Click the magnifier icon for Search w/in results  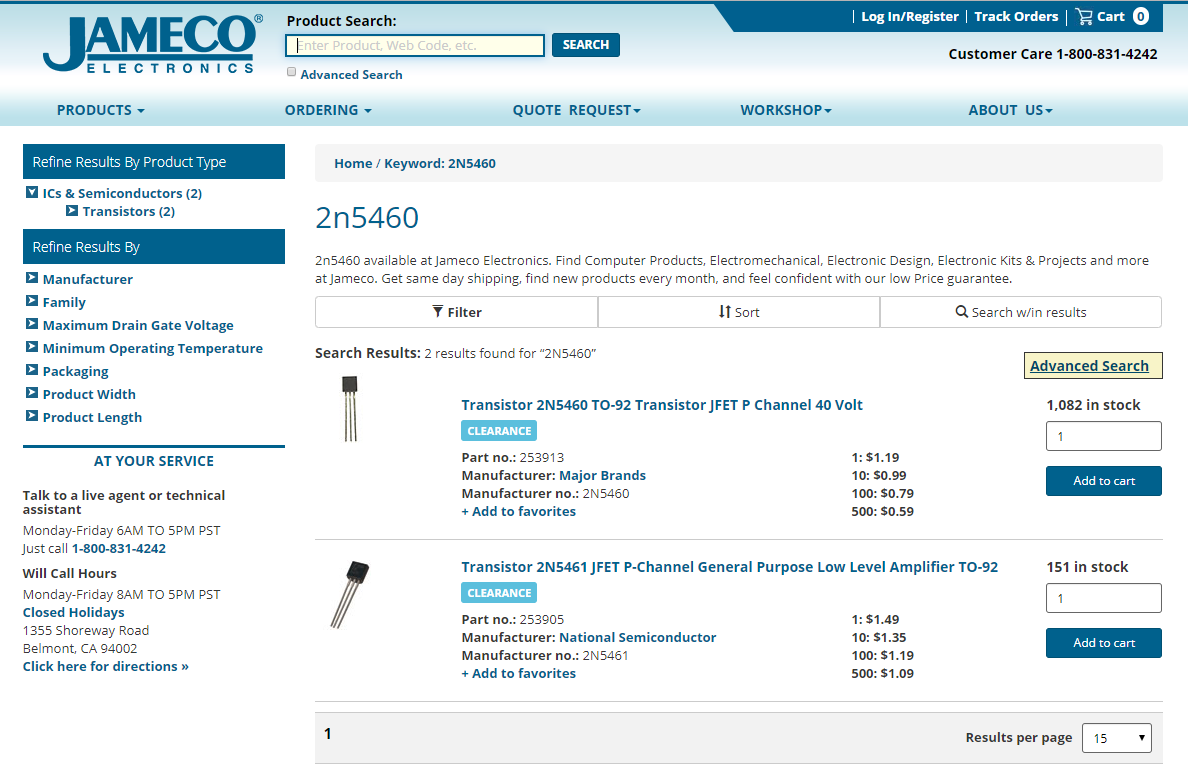point(961,311)
